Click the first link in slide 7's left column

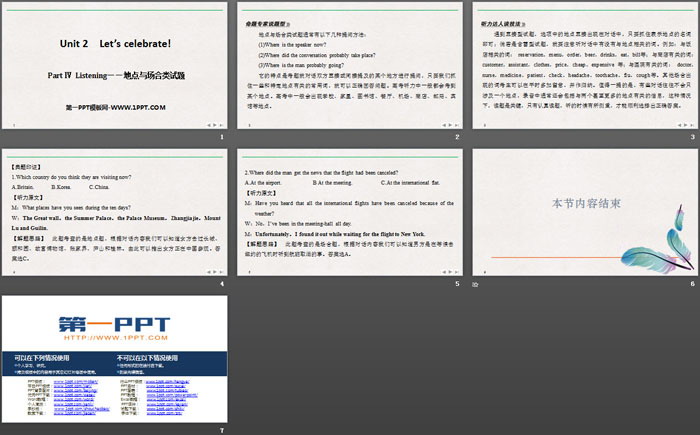tap(68, 381)
